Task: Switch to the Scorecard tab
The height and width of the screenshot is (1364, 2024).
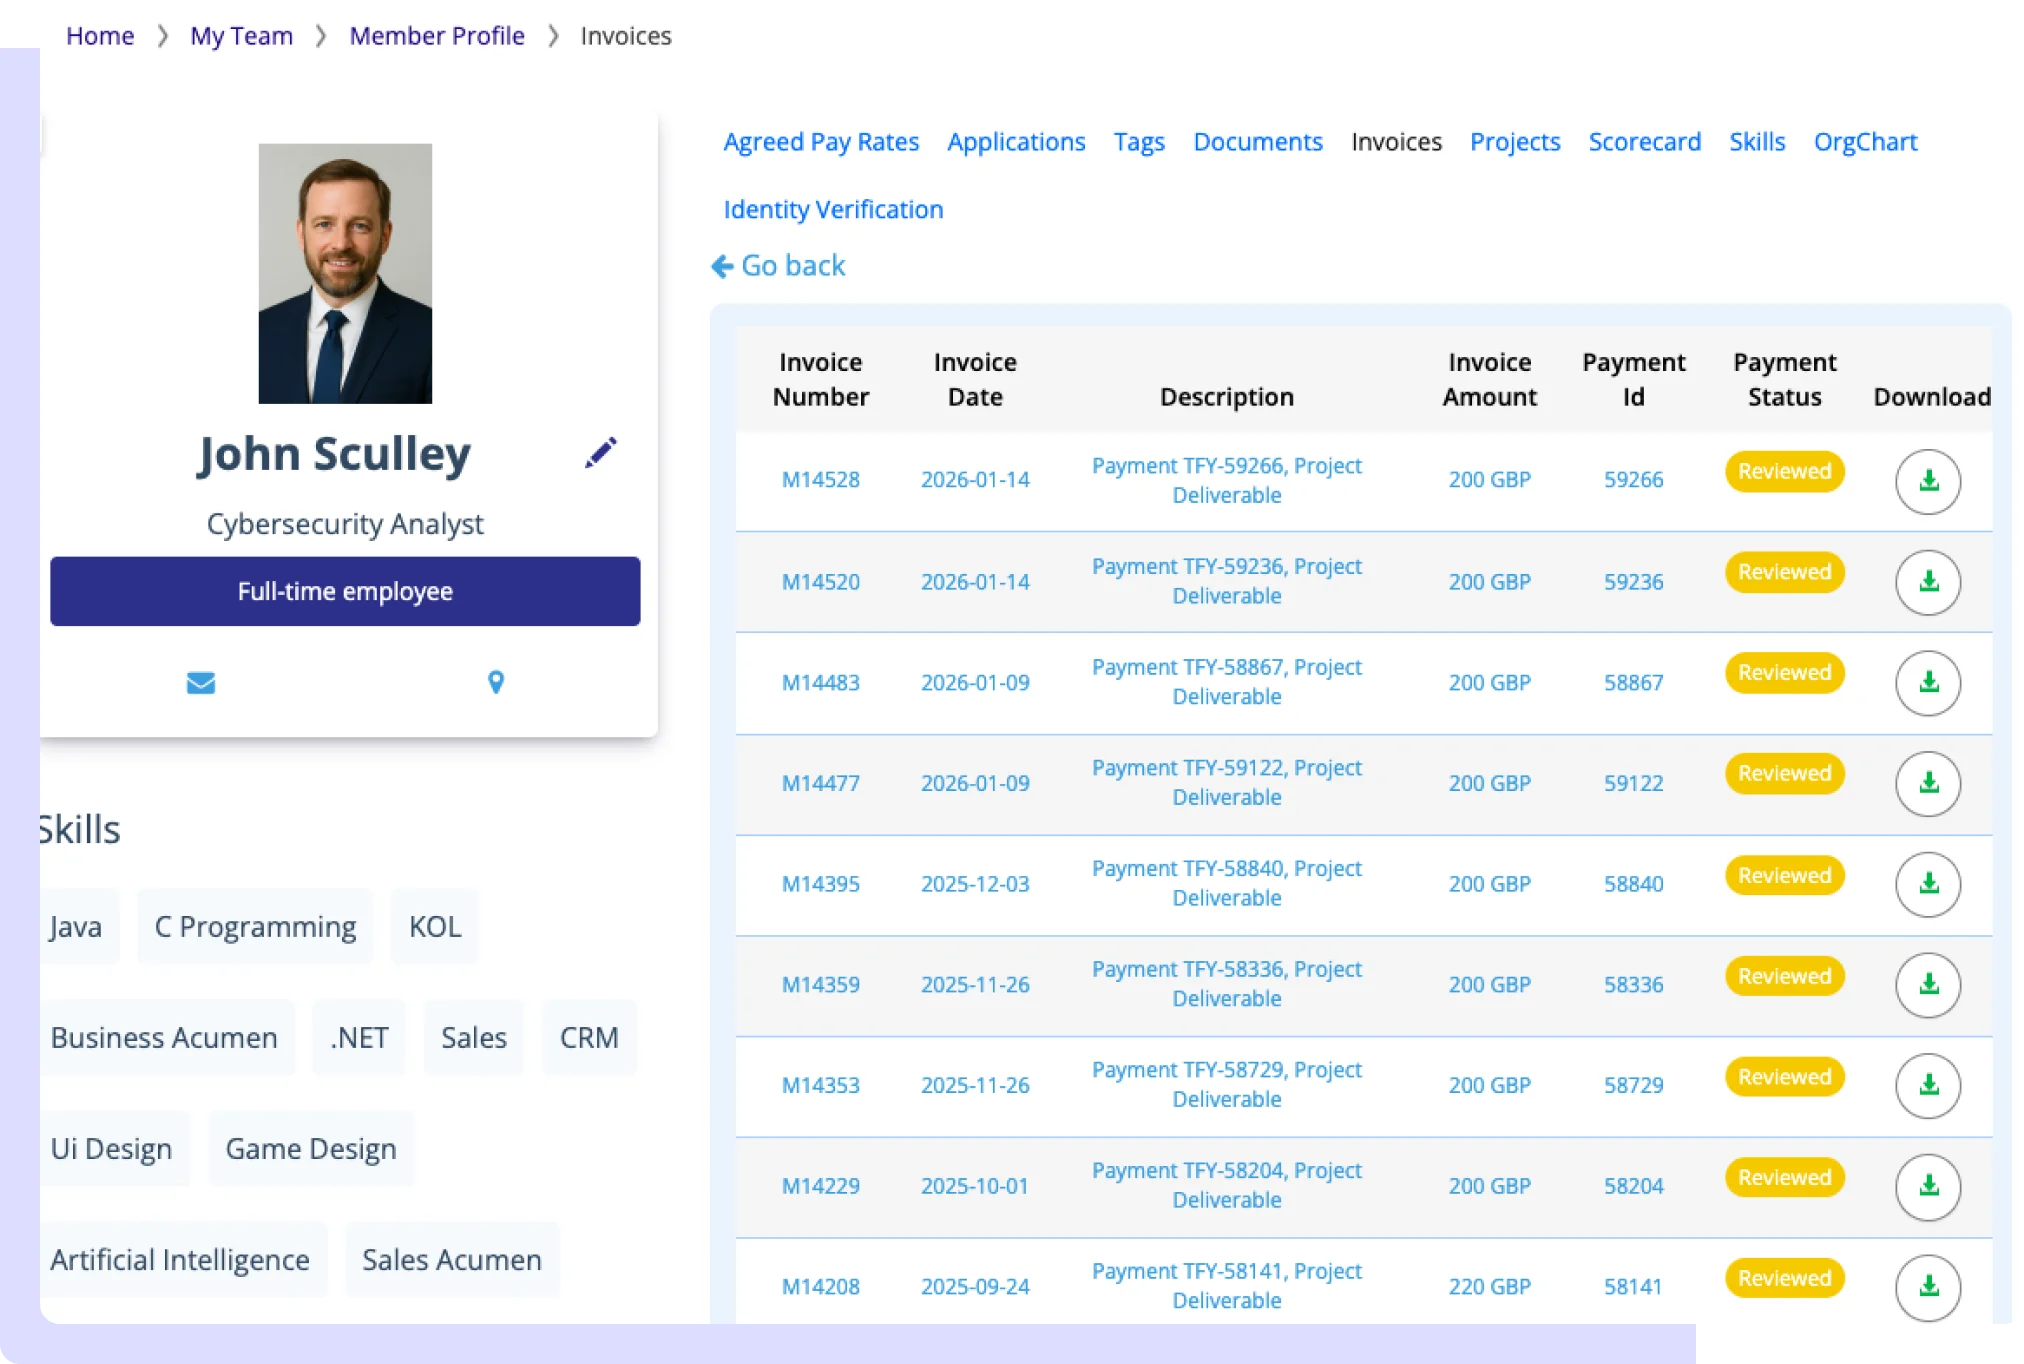Action: tap(1644, 141)
